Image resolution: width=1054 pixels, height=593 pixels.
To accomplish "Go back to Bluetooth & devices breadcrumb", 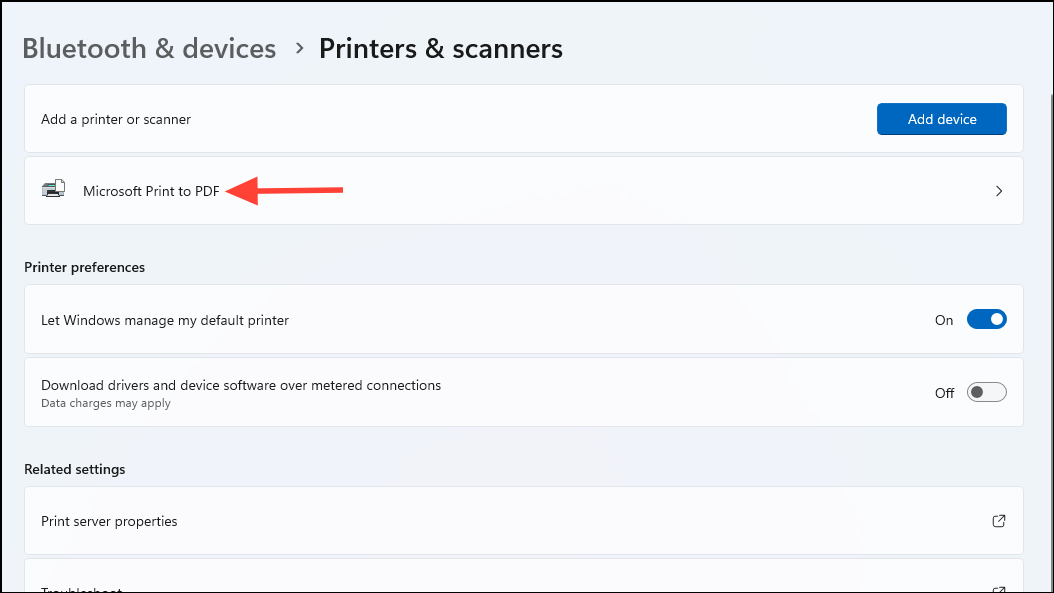I will [x=149, y=48].
